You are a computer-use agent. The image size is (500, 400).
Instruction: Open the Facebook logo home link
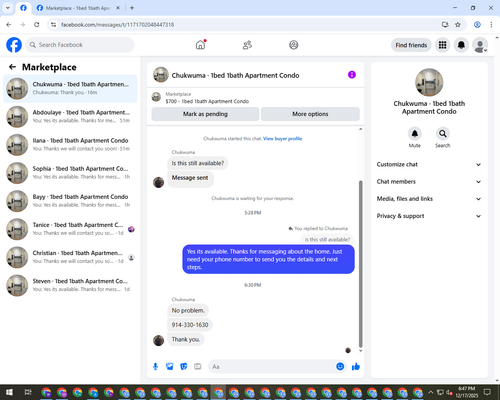[14, 45]
